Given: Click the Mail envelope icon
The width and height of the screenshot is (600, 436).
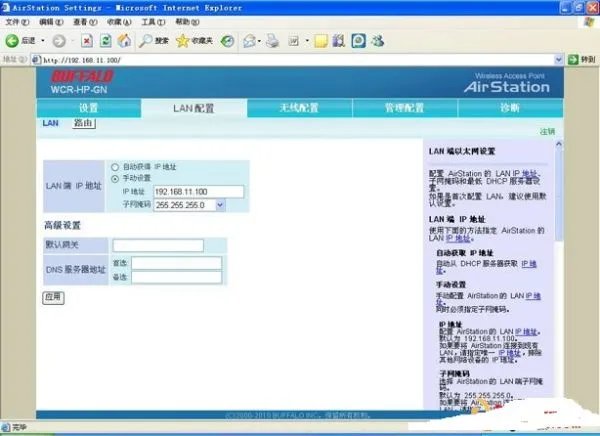Looking at the screenshot, I should pos(249,41).
